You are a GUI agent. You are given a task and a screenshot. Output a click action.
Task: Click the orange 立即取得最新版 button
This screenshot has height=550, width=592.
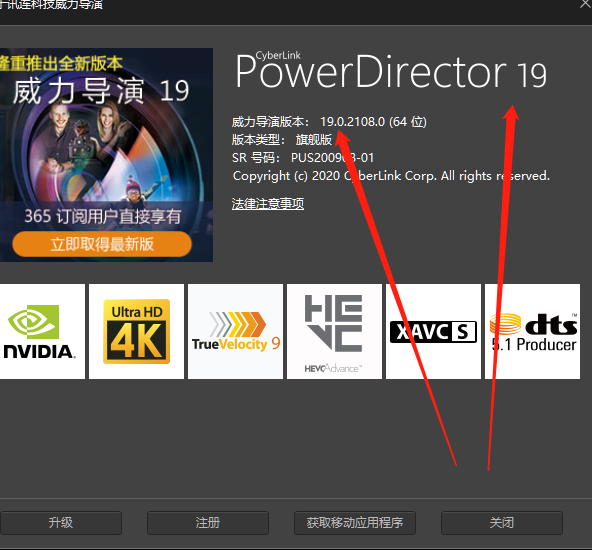click(102, 244)
